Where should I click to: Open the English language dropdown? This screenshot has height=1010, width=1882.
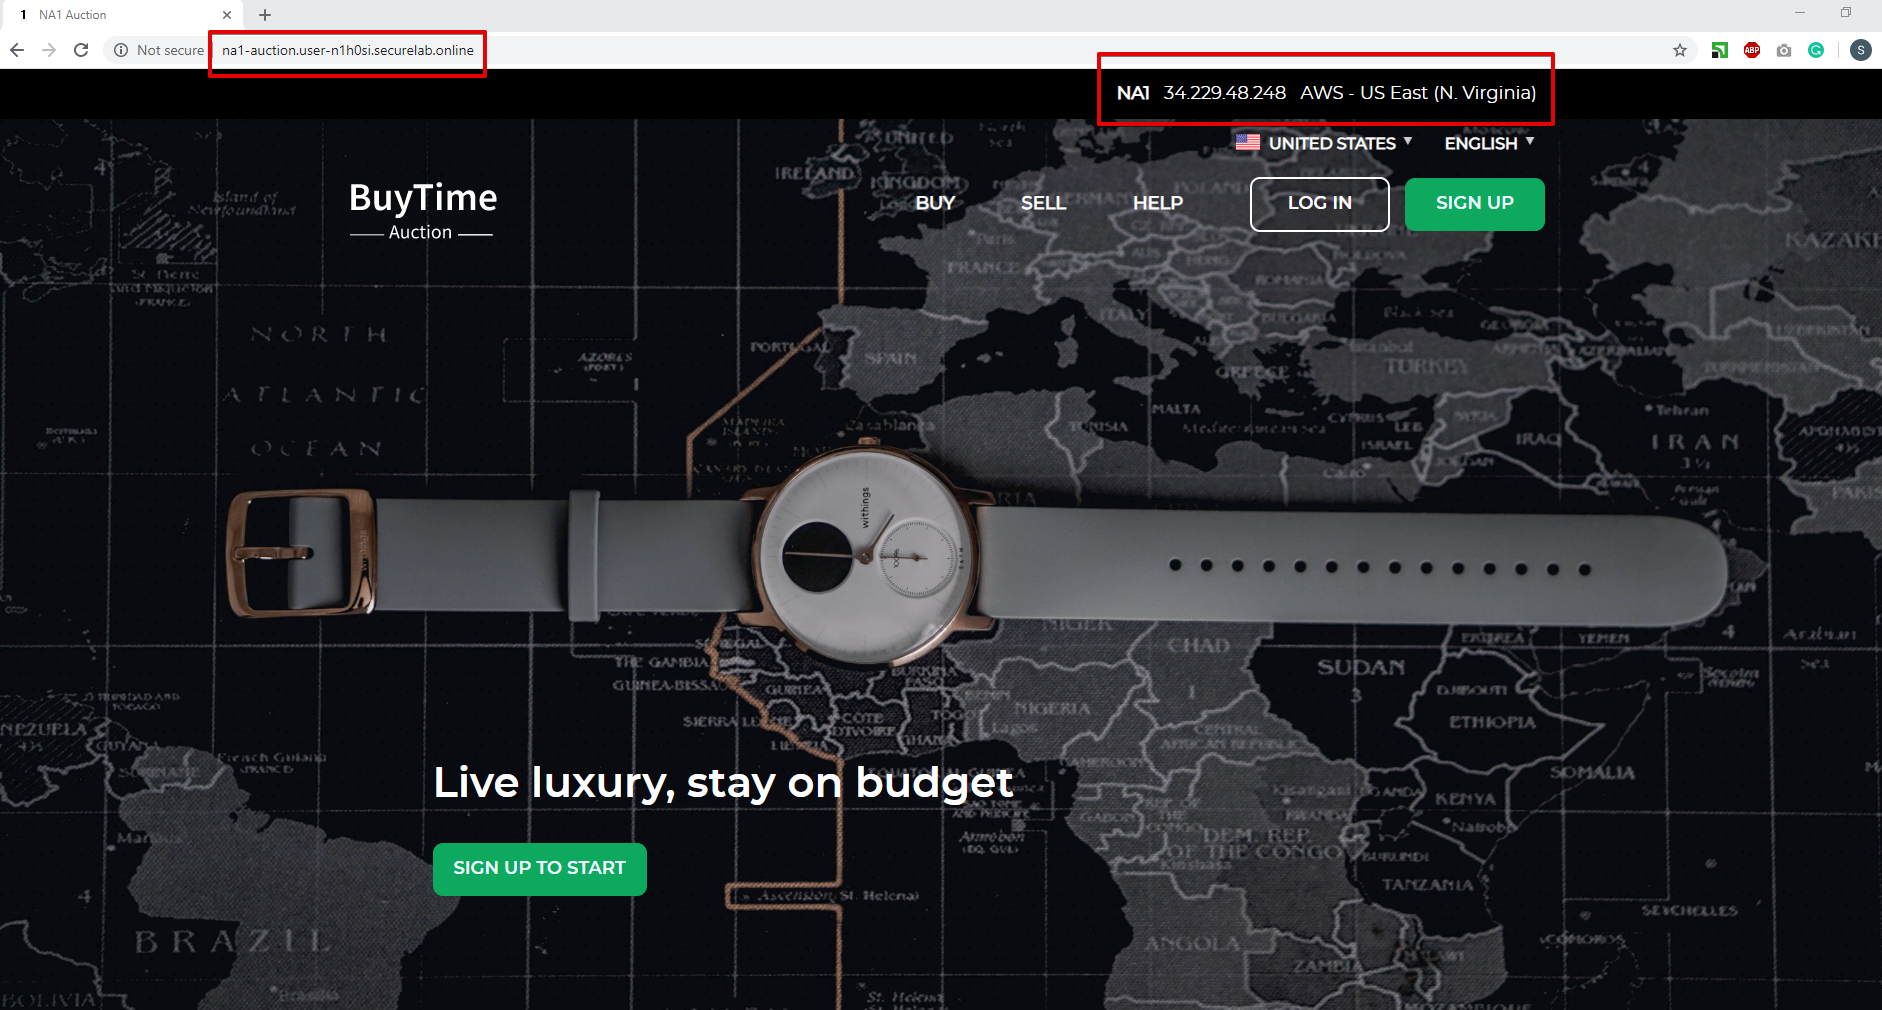coord(1489,143)
